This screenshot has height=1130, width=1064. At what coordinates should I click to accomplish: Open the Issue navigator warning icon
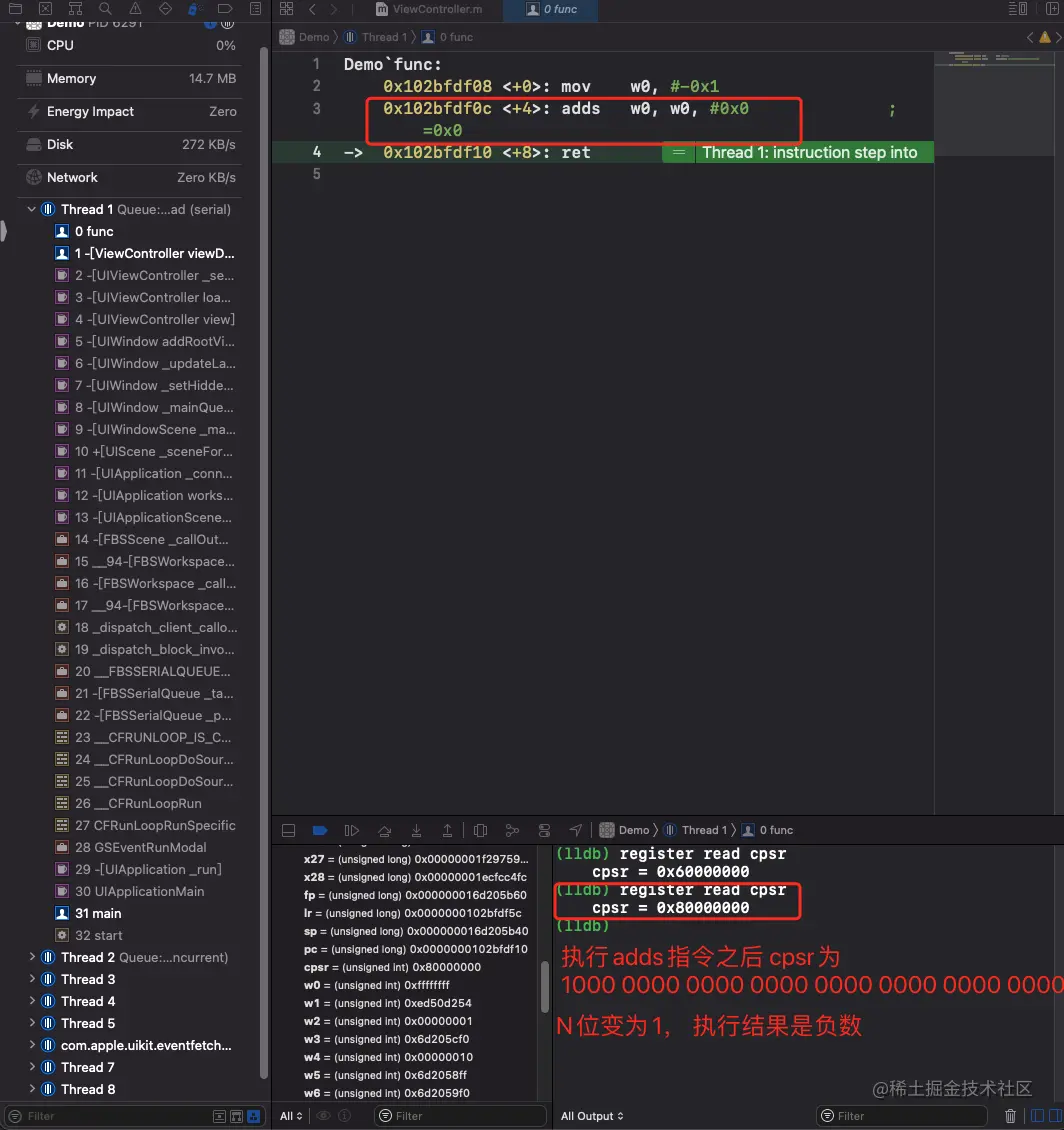tap(136, 9)
